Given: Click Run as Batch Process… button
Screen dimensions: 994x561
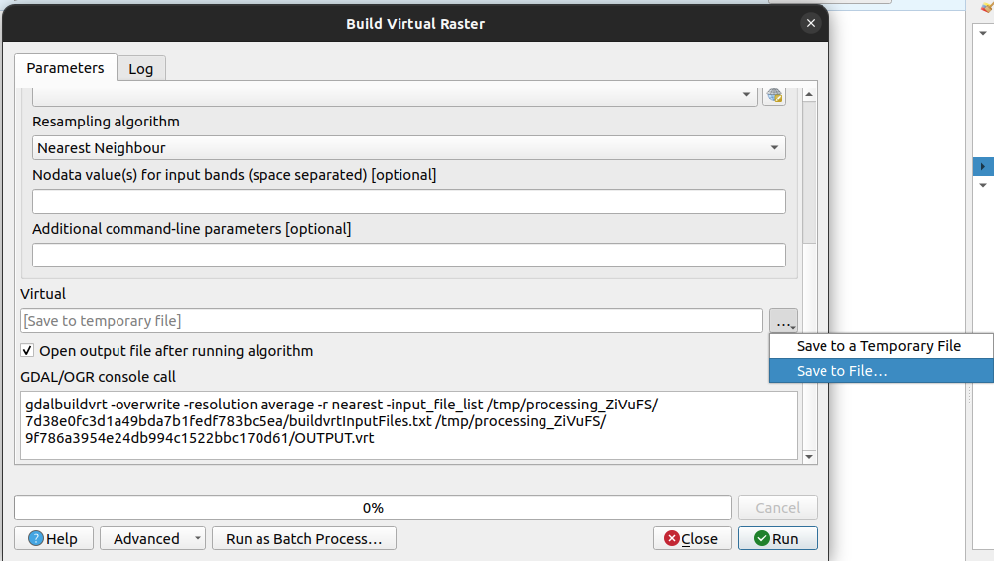Looking at the screenshot, I should tap(304, 538).
